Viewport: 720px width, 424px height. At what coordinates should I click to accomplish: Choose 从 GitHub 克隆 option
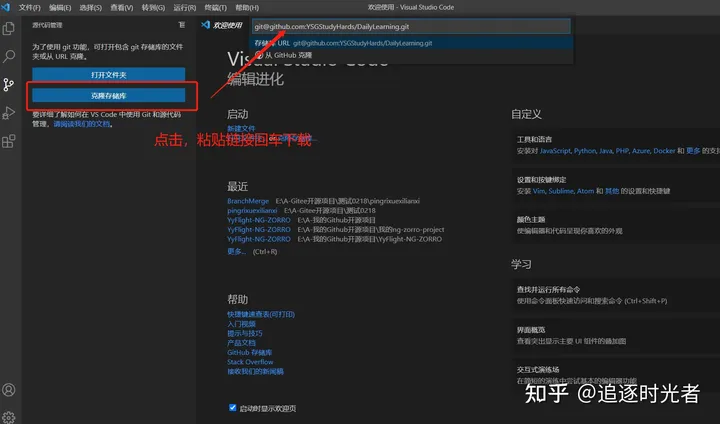coord(411,55)
